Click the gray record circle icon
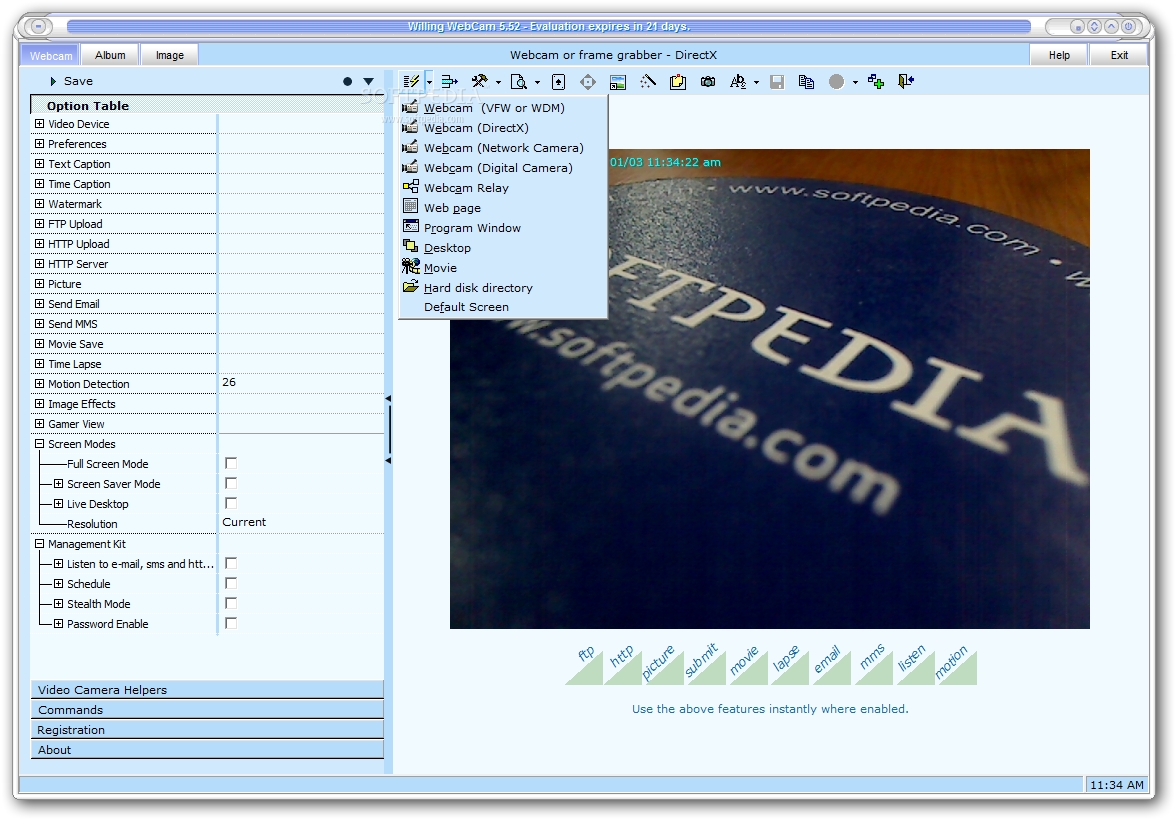The width and height of the screenshot is (1176, 820). [836, 81]
